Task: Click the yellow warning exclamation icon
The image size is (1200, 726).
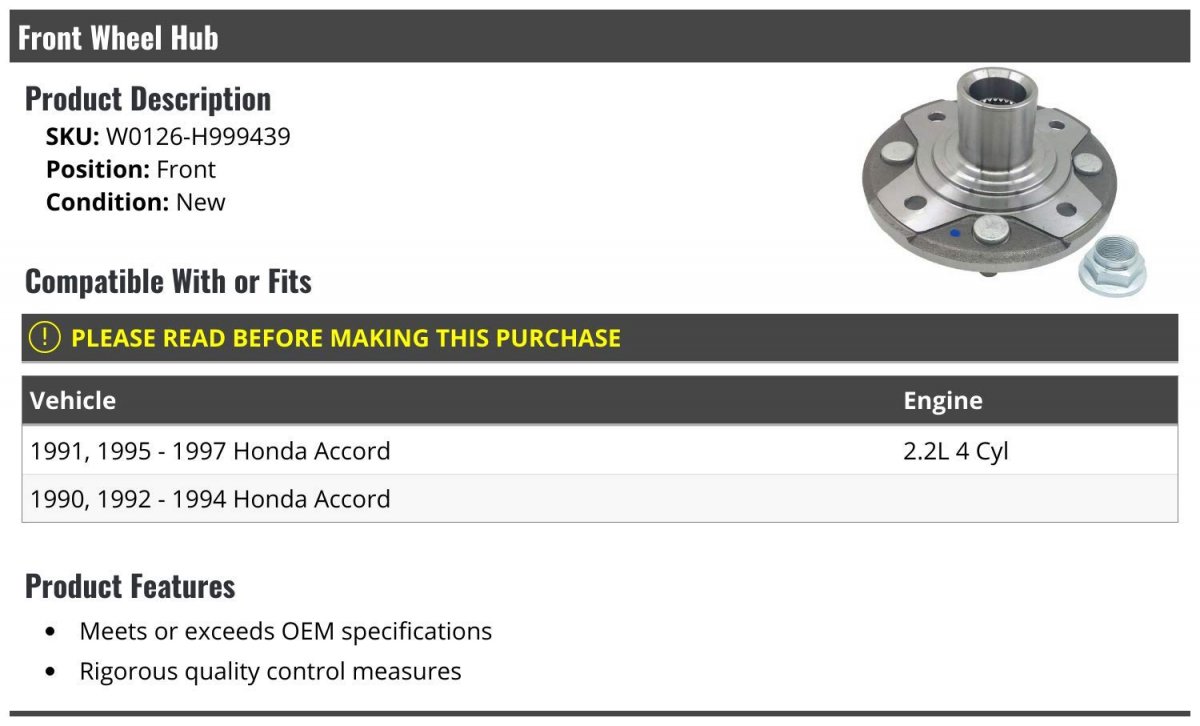Action: point(45,338)
